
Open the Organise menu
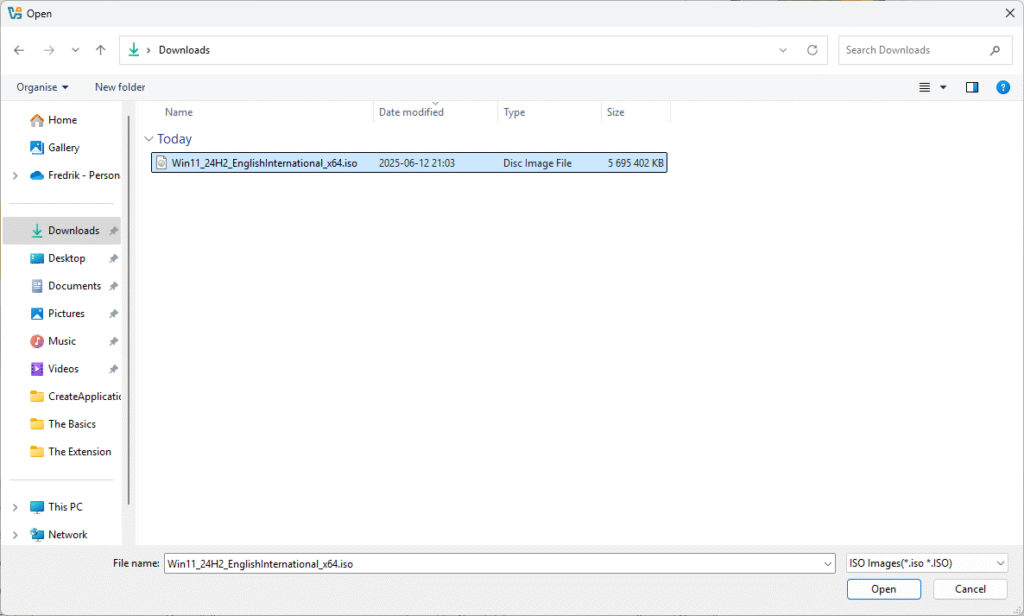[x=42, y=88]
